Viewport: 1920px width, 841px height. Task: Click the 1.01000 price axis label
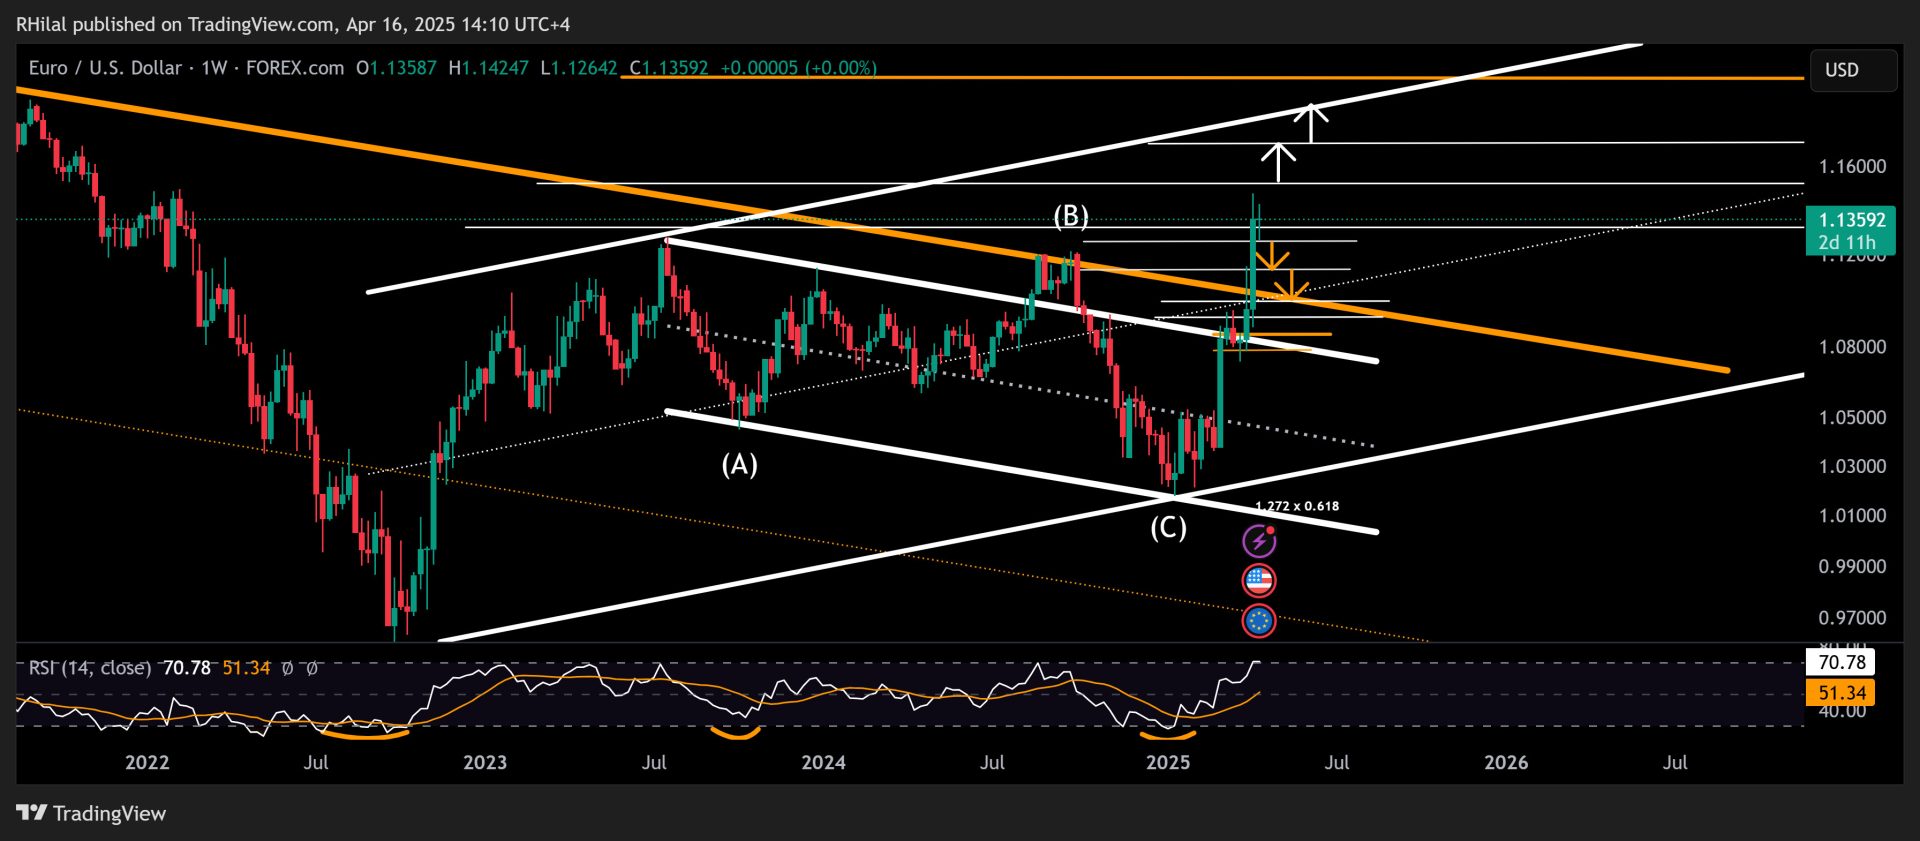click(x=1852, y=515)
